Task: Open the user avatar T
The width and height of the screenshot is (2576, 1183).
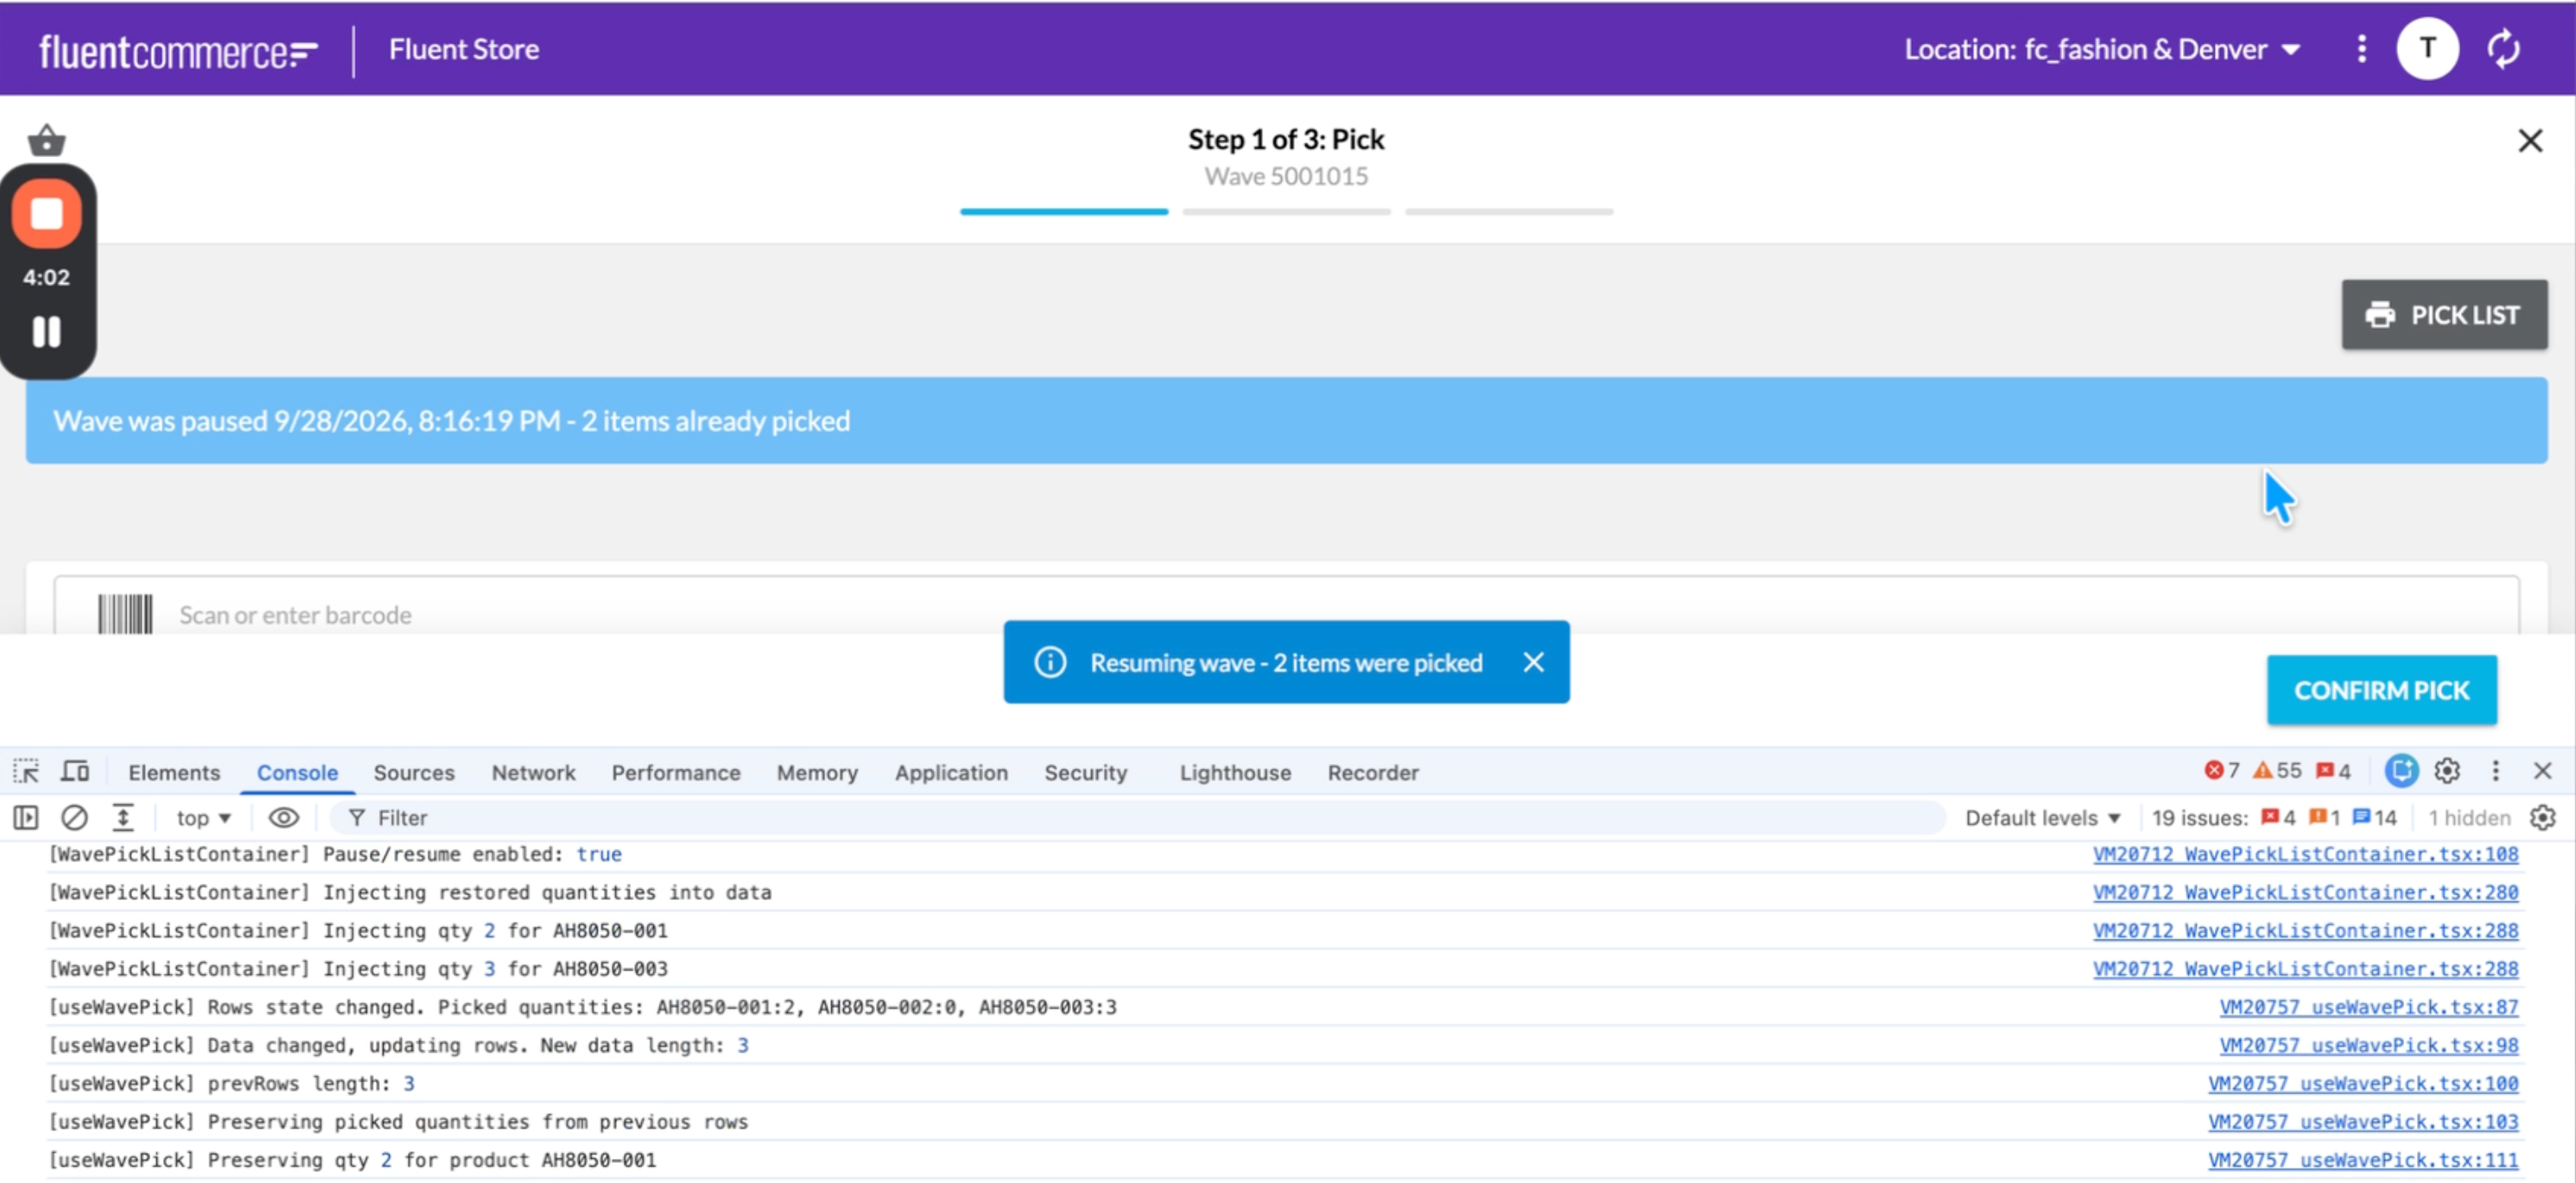Action: click(x=2427, y=49)
